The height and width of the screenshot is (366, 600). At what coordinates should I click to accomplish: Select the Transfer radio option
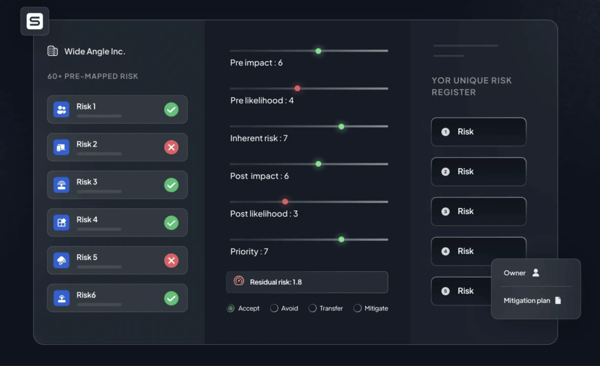313,308
